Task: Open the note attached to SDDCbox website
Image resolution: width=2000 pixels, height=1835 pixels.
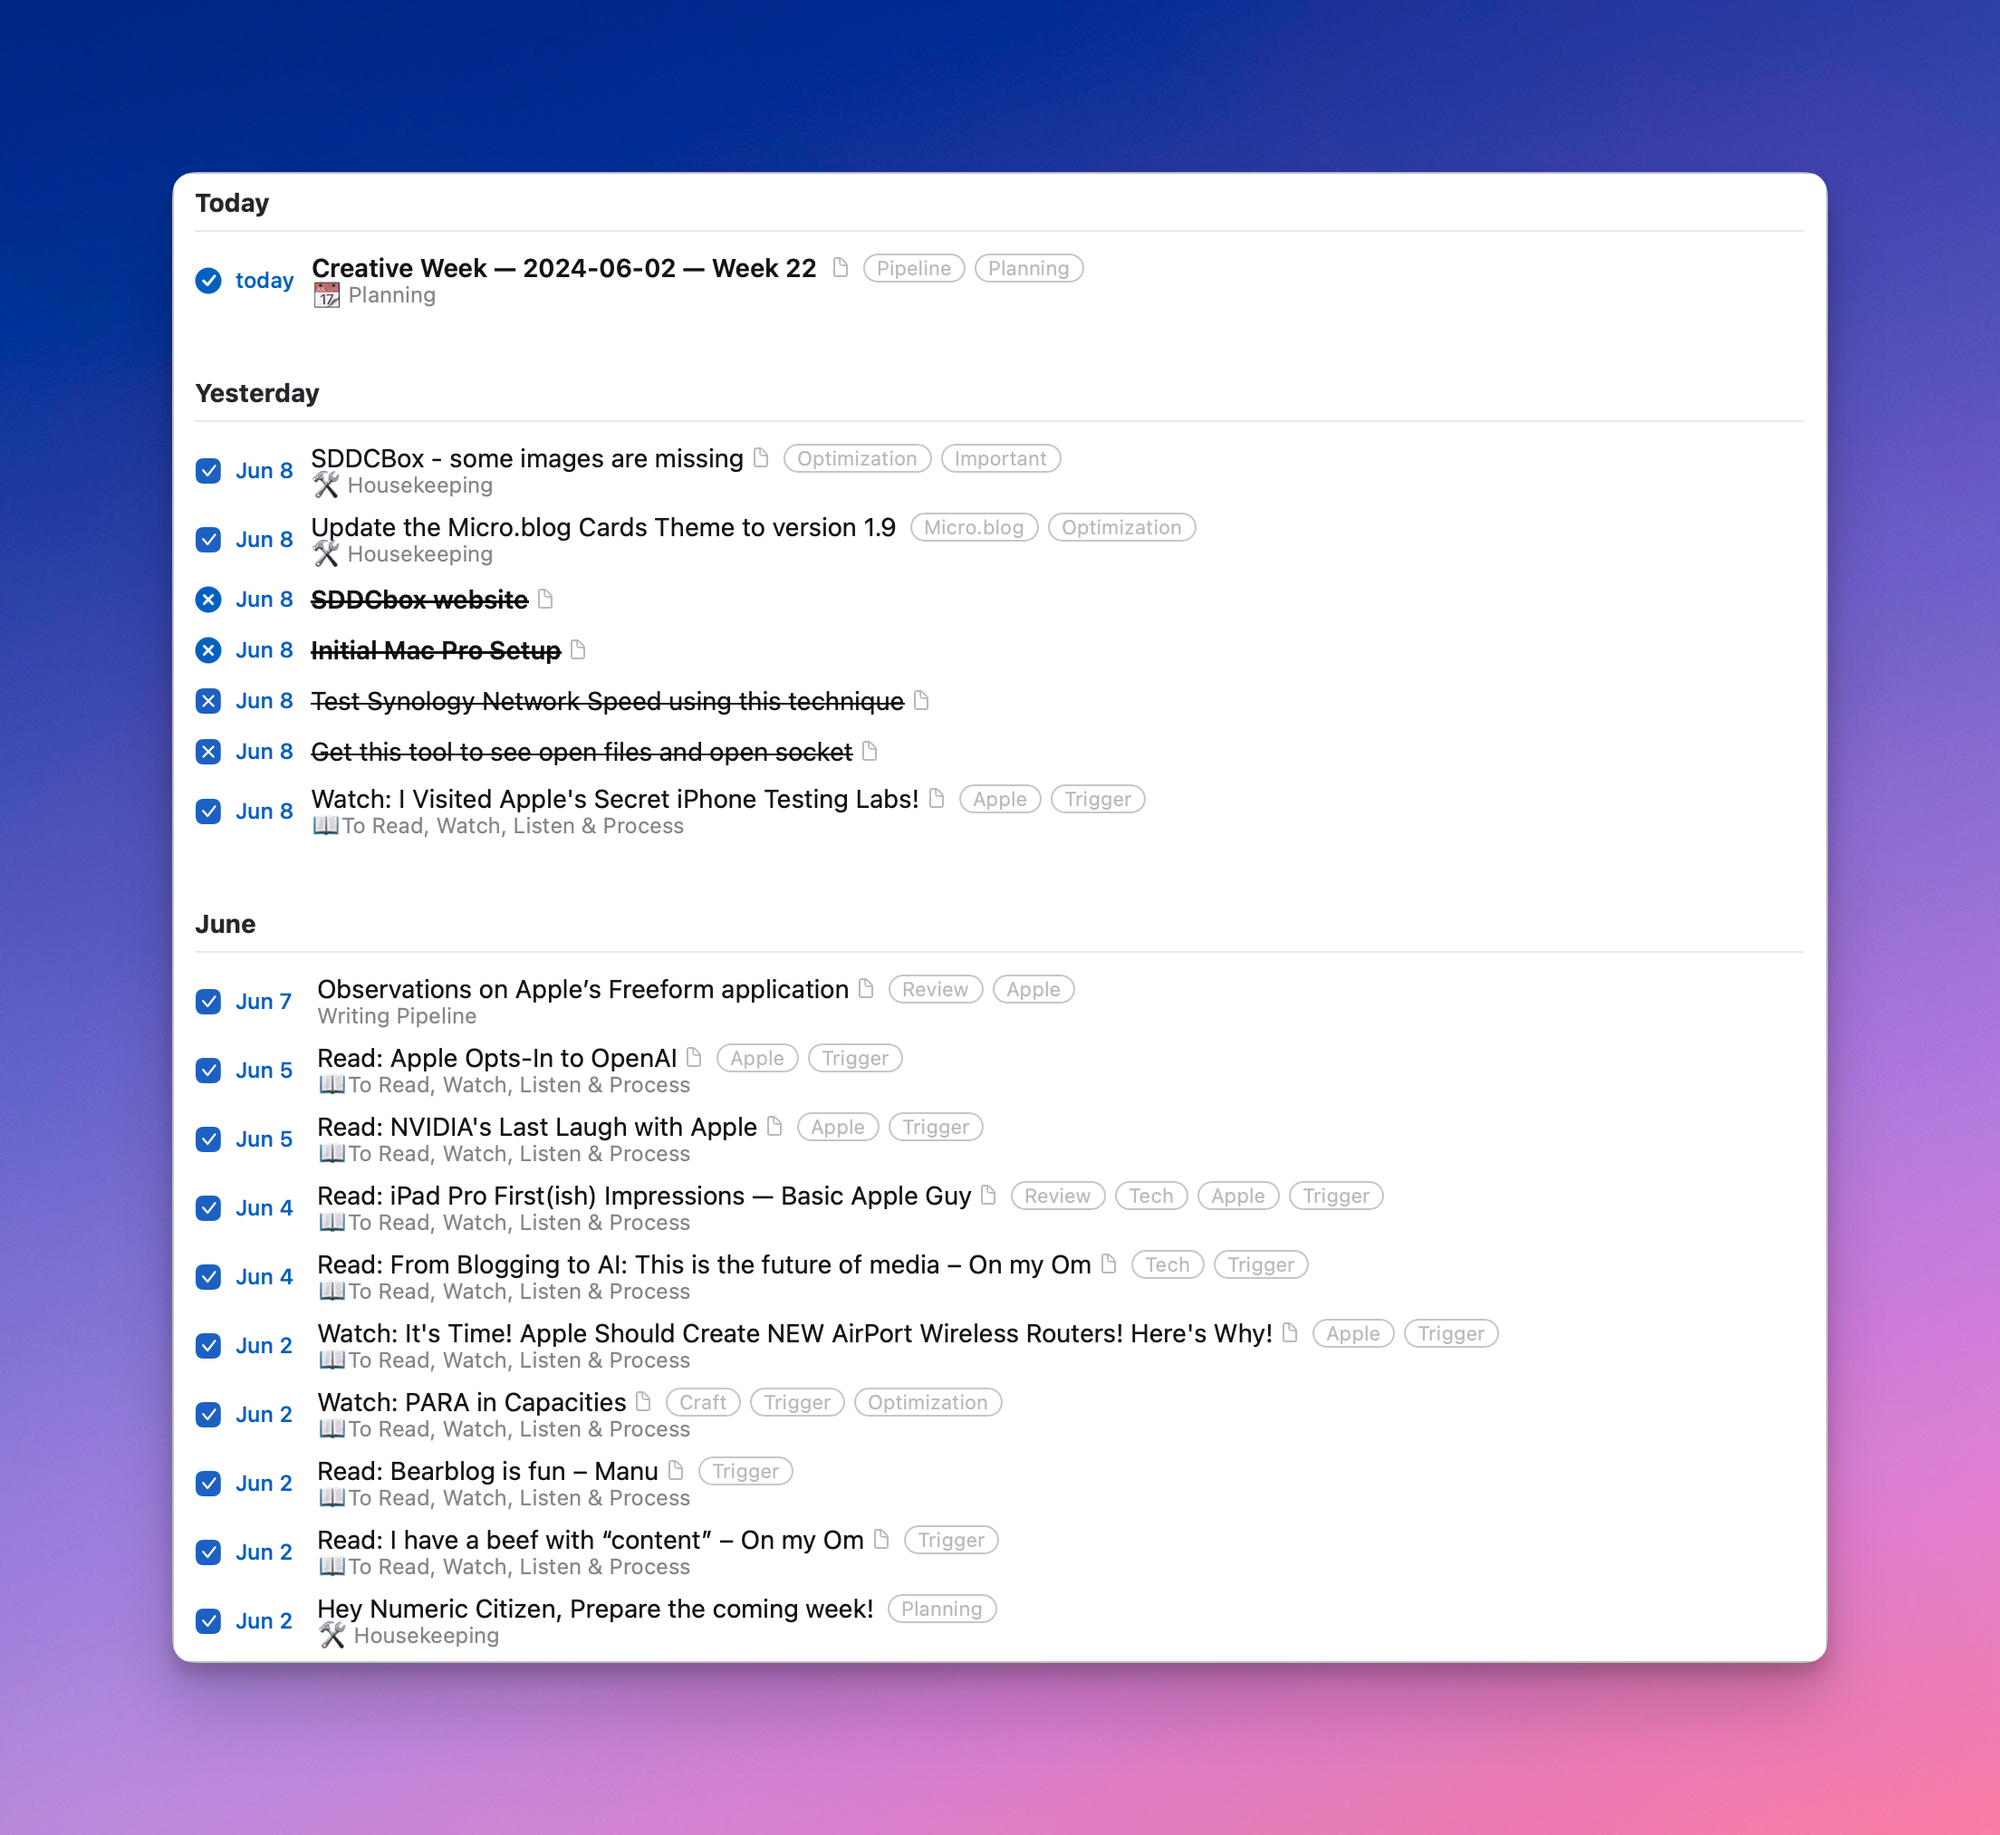Action: 546,599
